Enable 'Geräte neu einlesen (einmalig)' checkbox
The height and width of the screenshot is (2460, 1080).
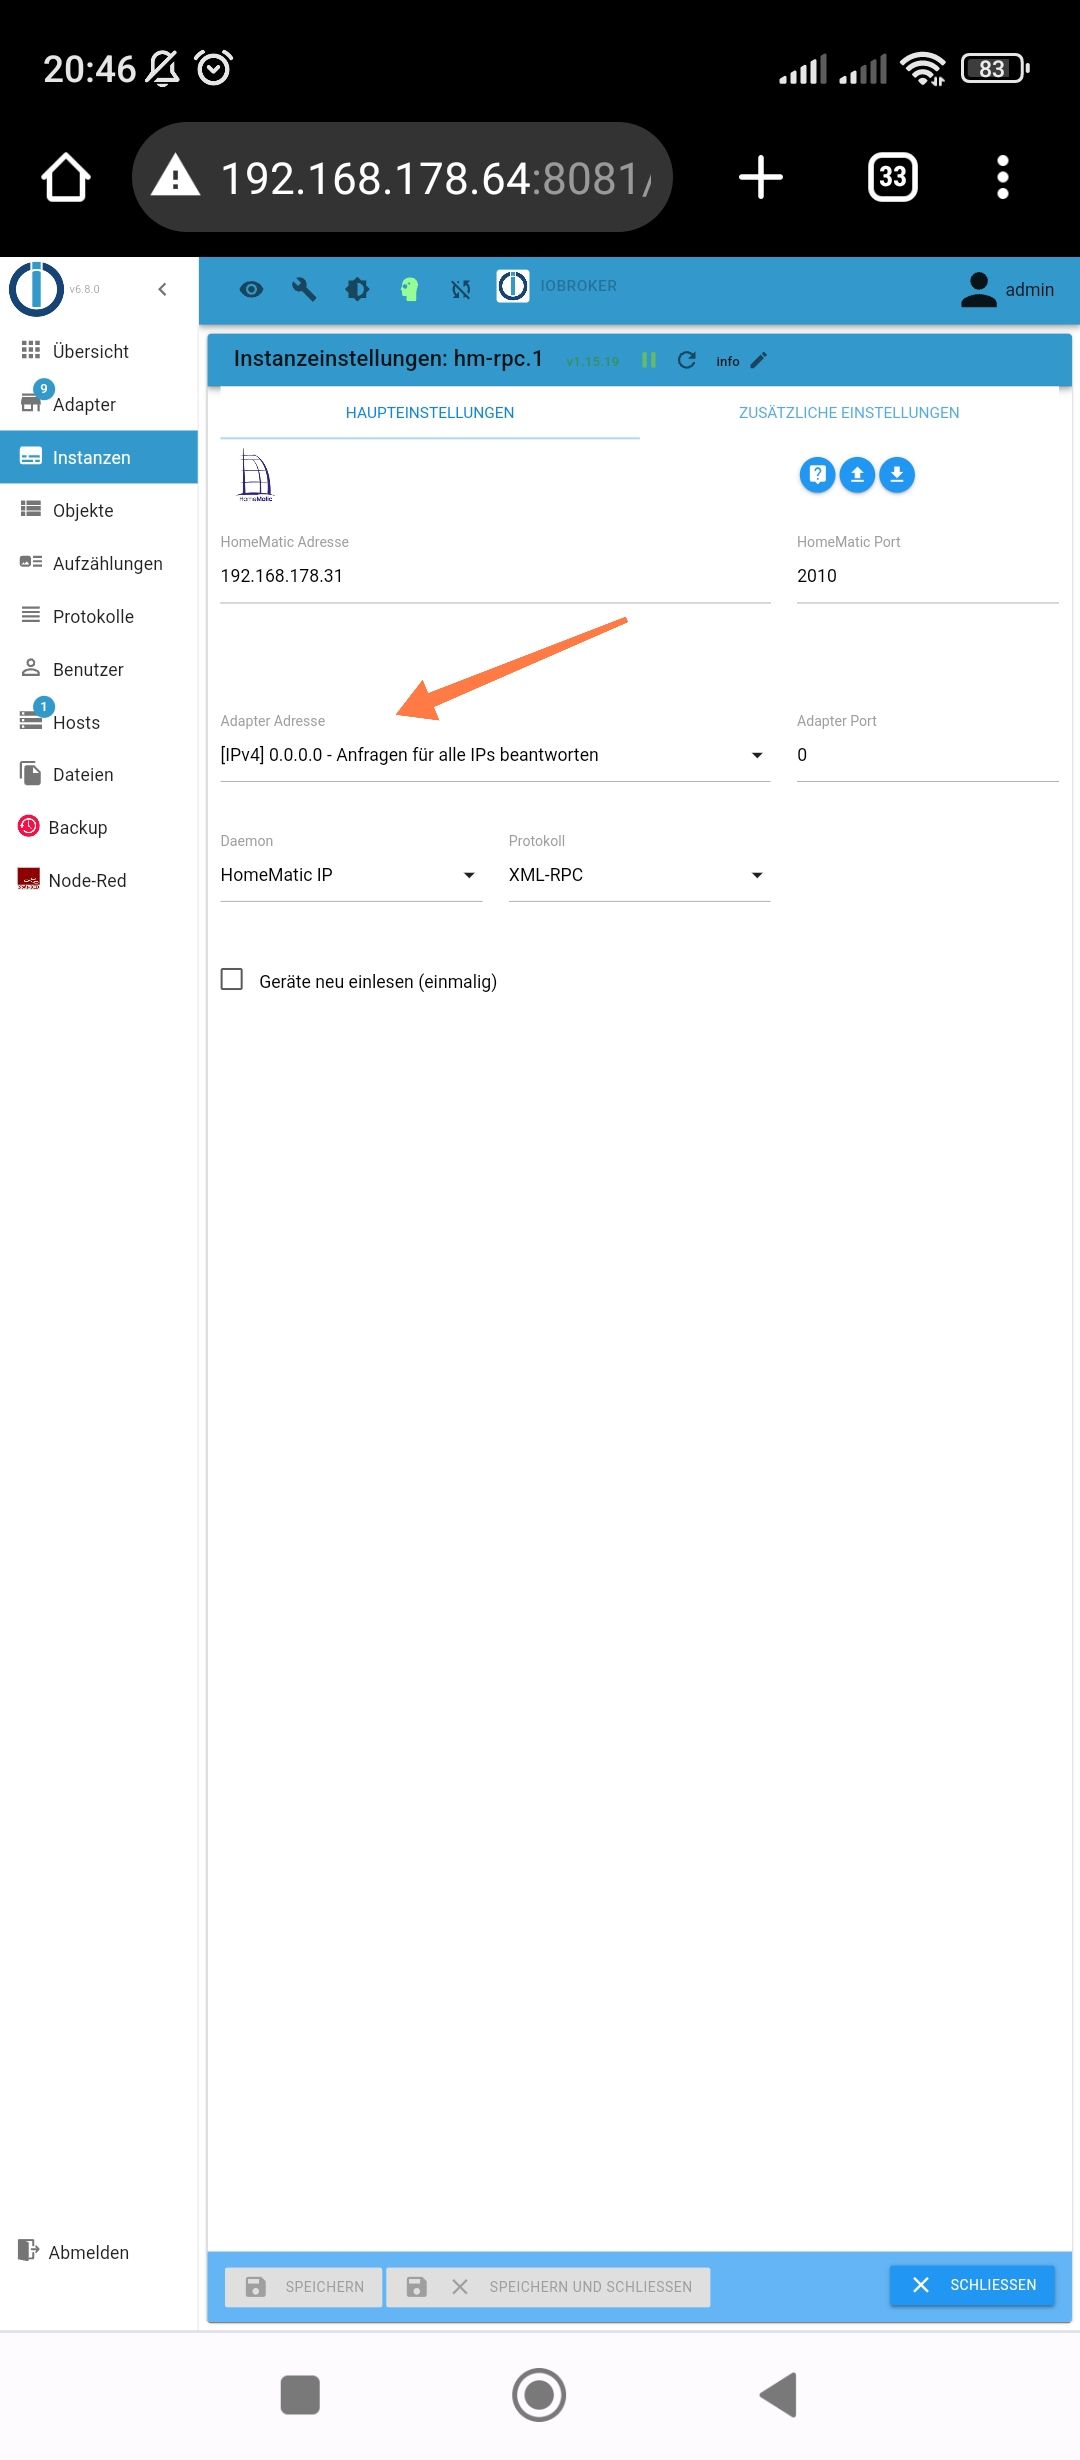[232, 979]
